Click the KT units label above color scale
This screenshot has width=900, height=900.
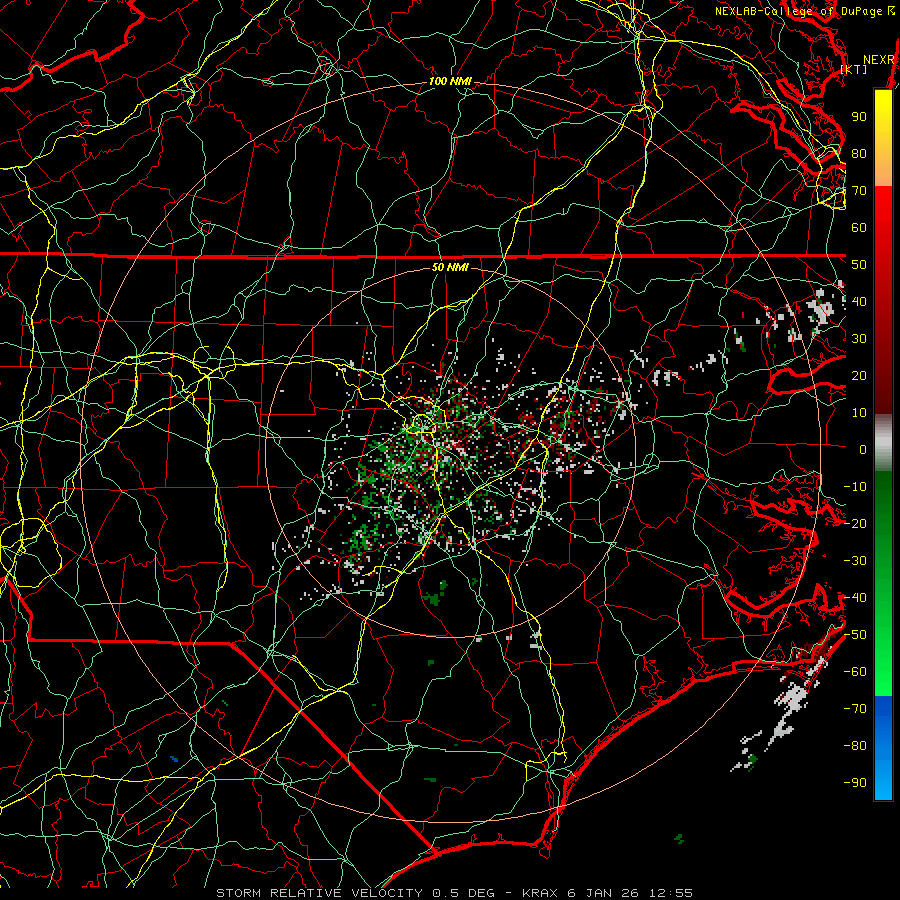(854, 69)
